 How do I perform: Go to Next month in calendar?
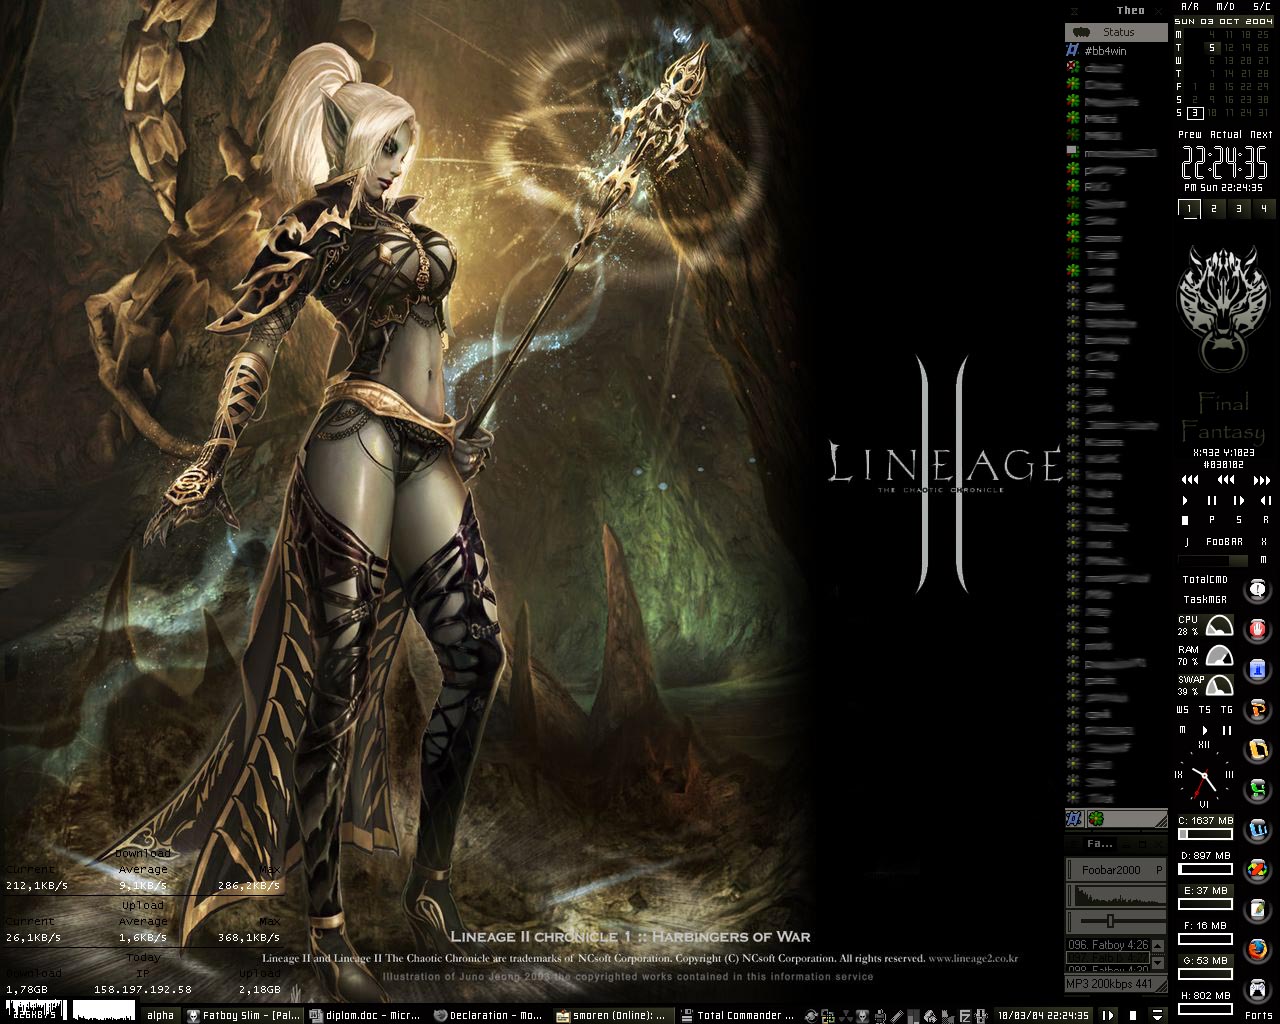pos(1261,134)
